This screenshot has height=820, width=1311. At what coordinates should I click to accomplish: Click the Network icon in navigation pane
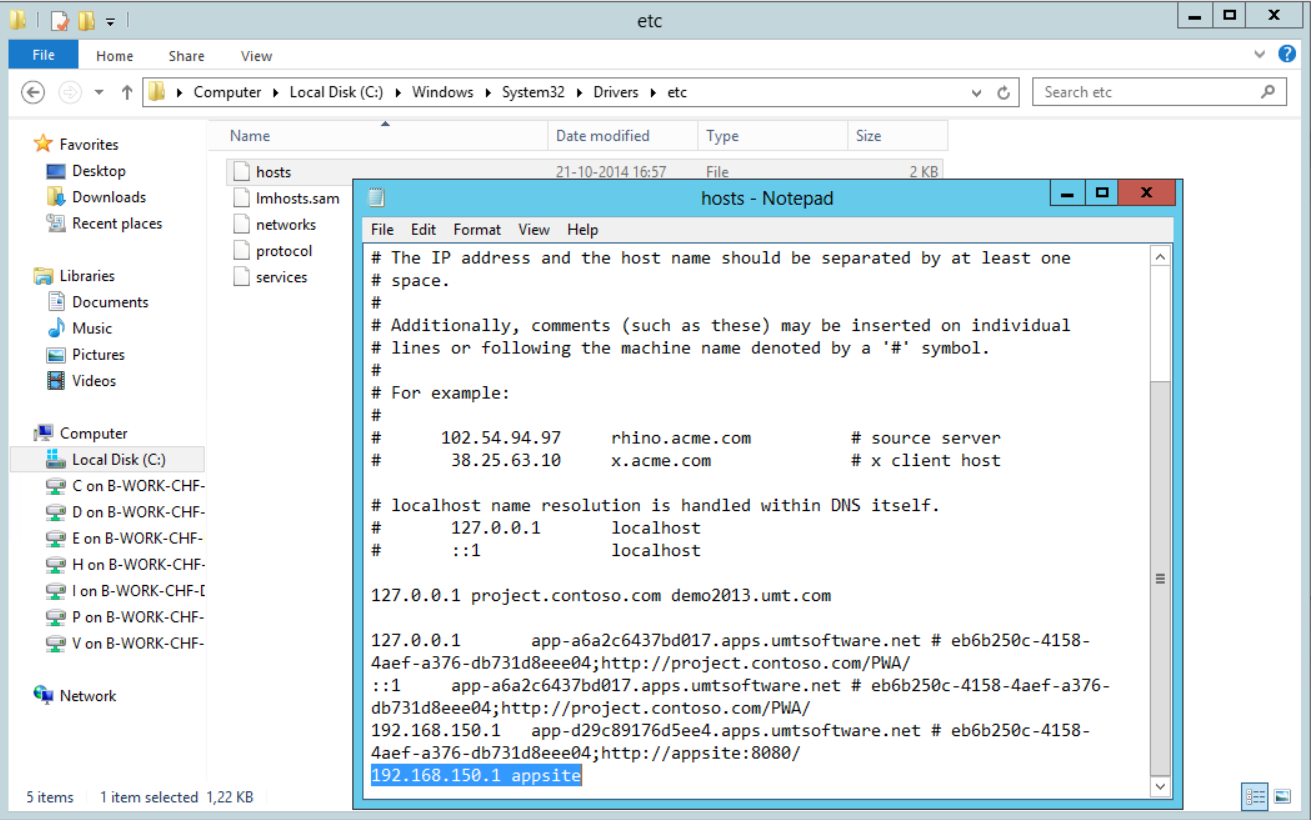pyautogui.click(x=43, y=695)
